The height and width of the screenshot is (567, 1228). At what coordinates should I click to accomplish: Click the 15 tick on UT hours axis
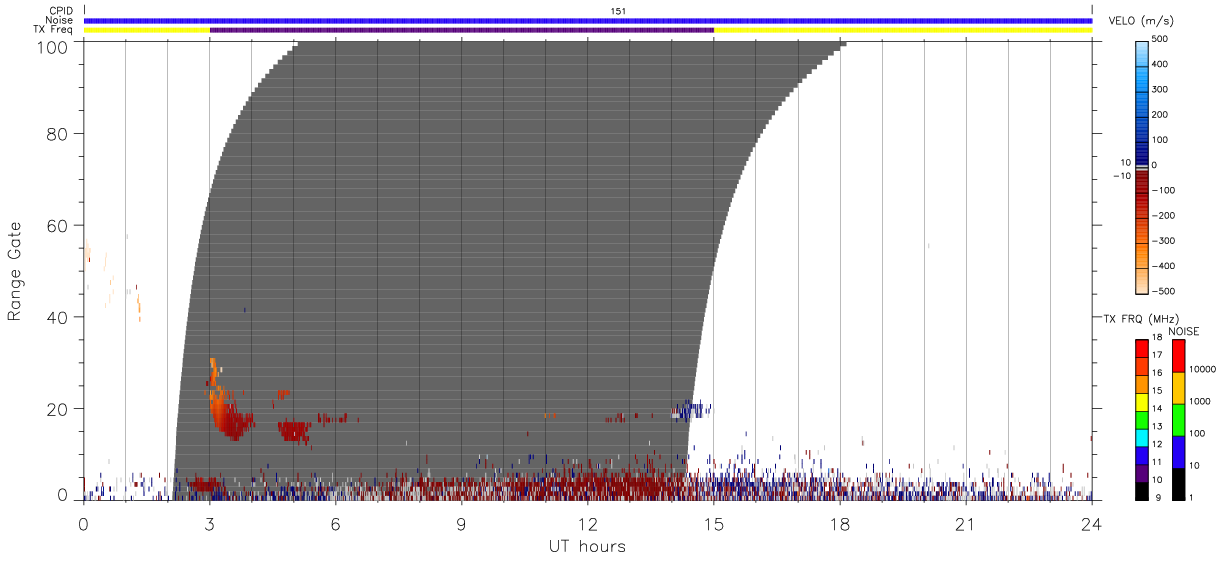[714, 524]
